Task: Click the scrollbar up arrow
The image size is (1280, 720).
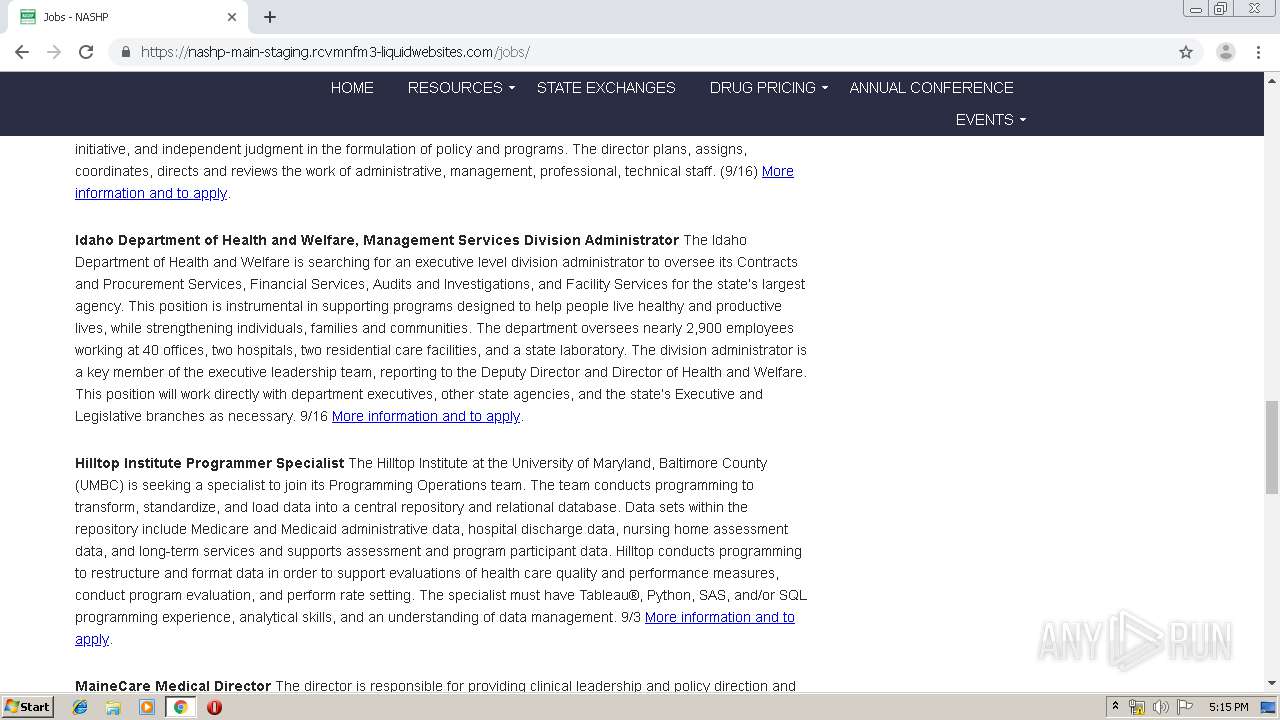Action: point(1271,79)
